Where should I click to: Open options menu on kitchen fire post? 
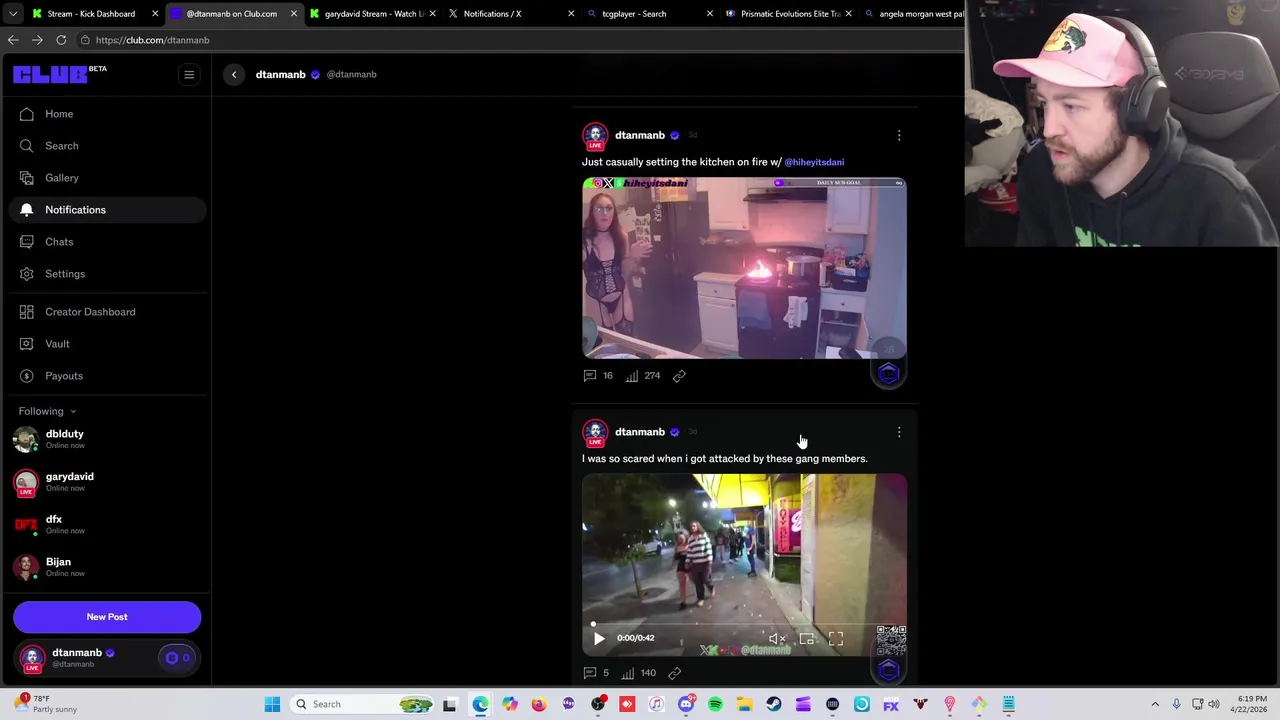click(x=899, y=135)
